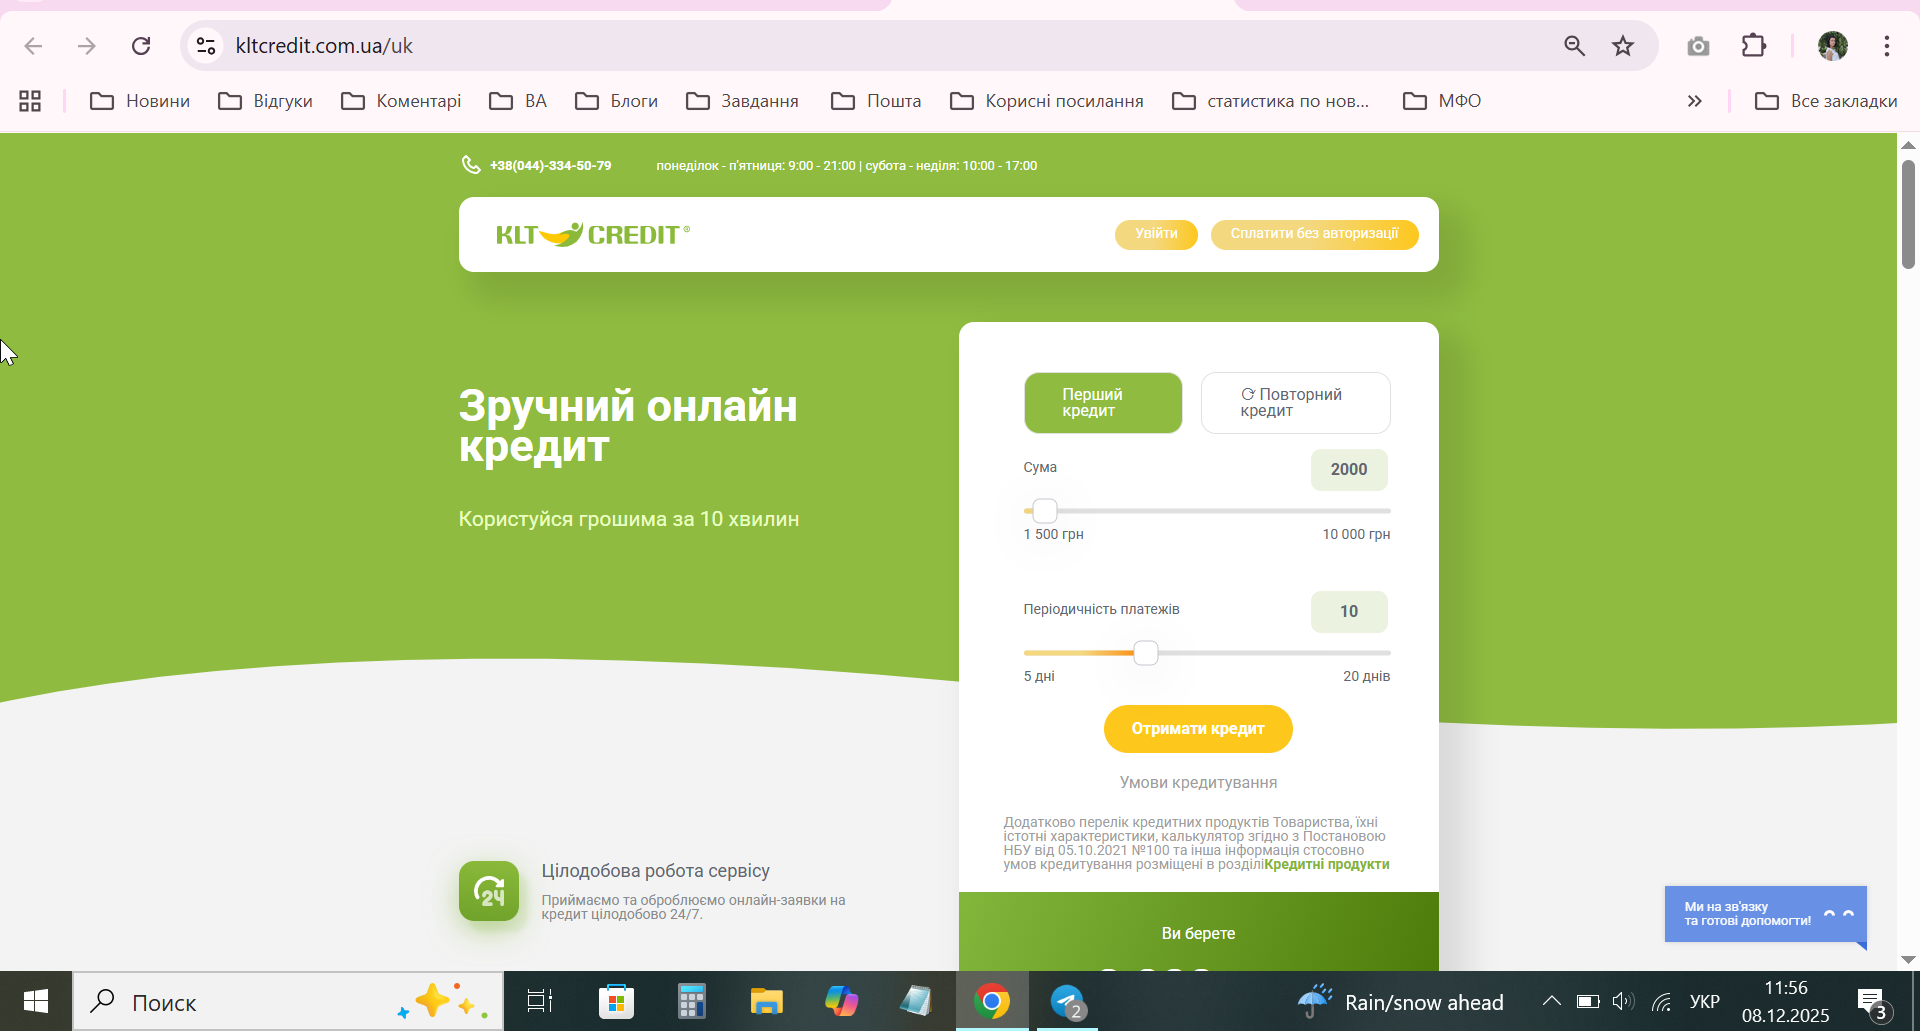Click the Періодичність платежів slider handle

1146,653
